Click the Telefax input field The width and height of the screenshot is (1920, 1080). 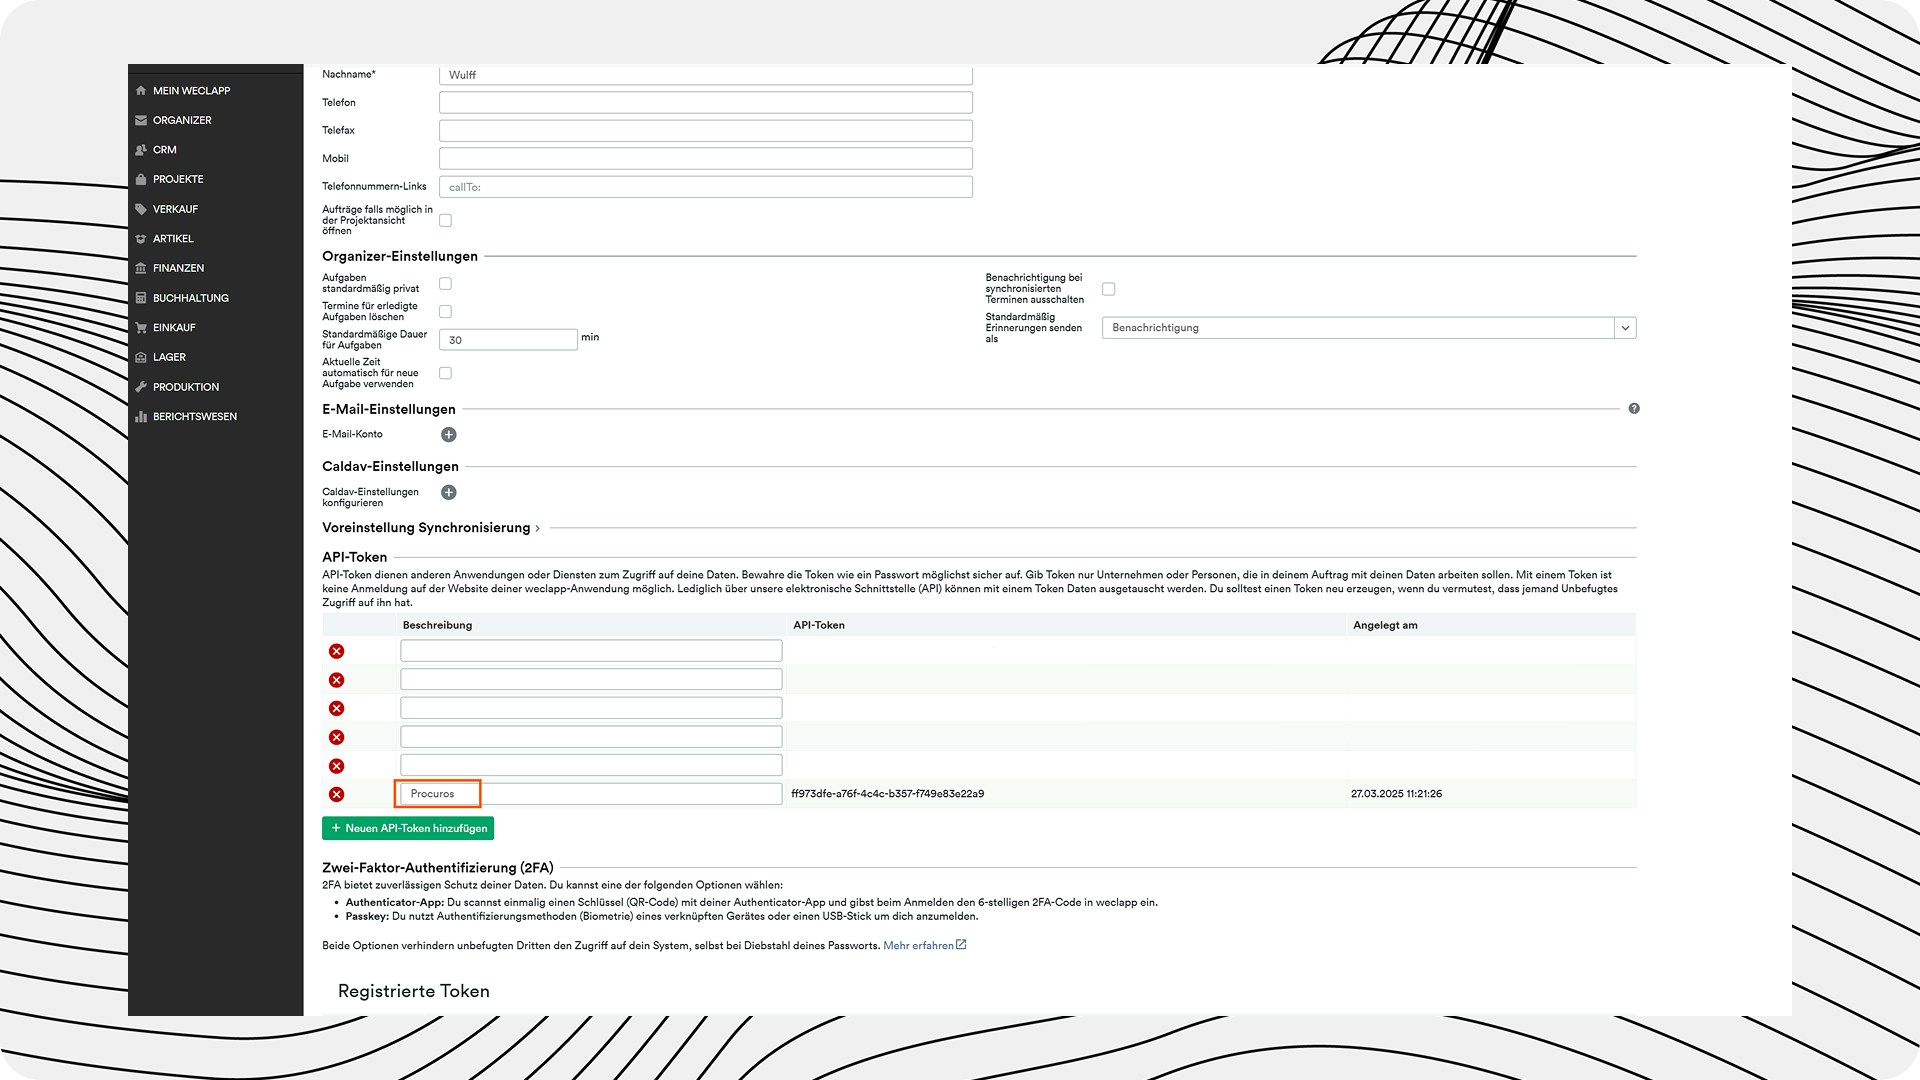[x=706, y=130]
